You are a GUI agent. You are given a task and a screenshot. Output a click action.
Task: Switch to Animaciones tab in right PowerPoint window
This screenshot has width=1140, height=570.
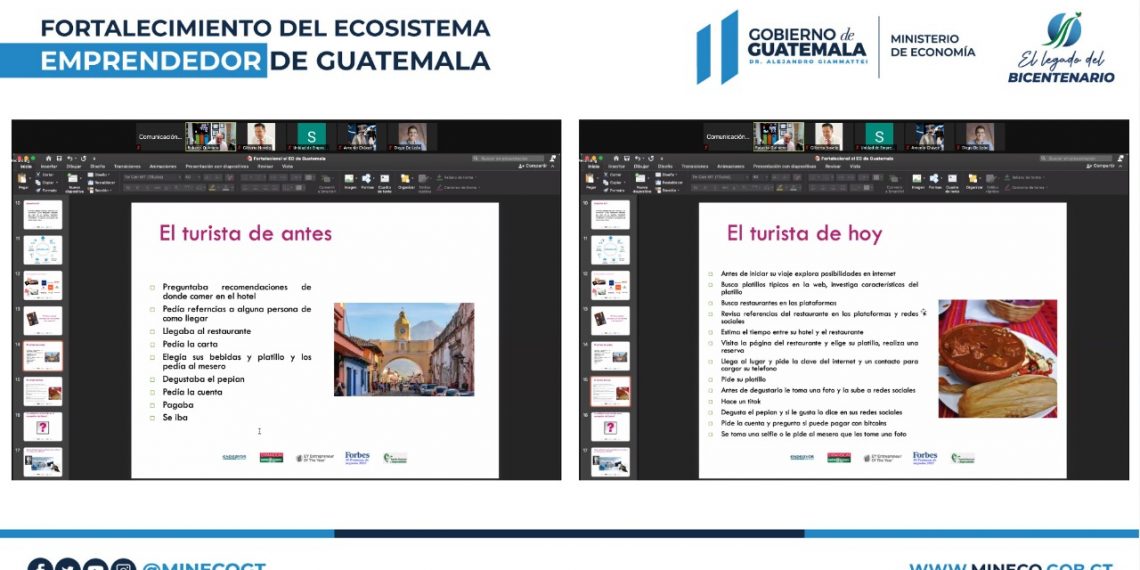pyautogui.click(x=730, y=166)
